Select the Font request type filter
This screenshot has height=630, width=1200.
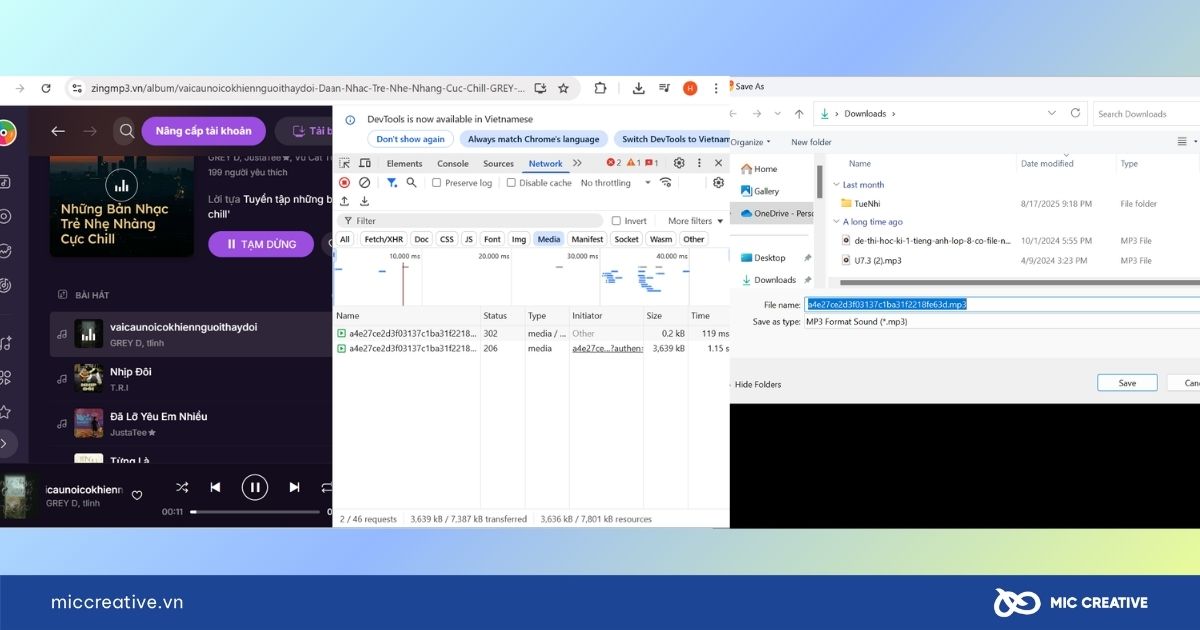pos(492,239)
